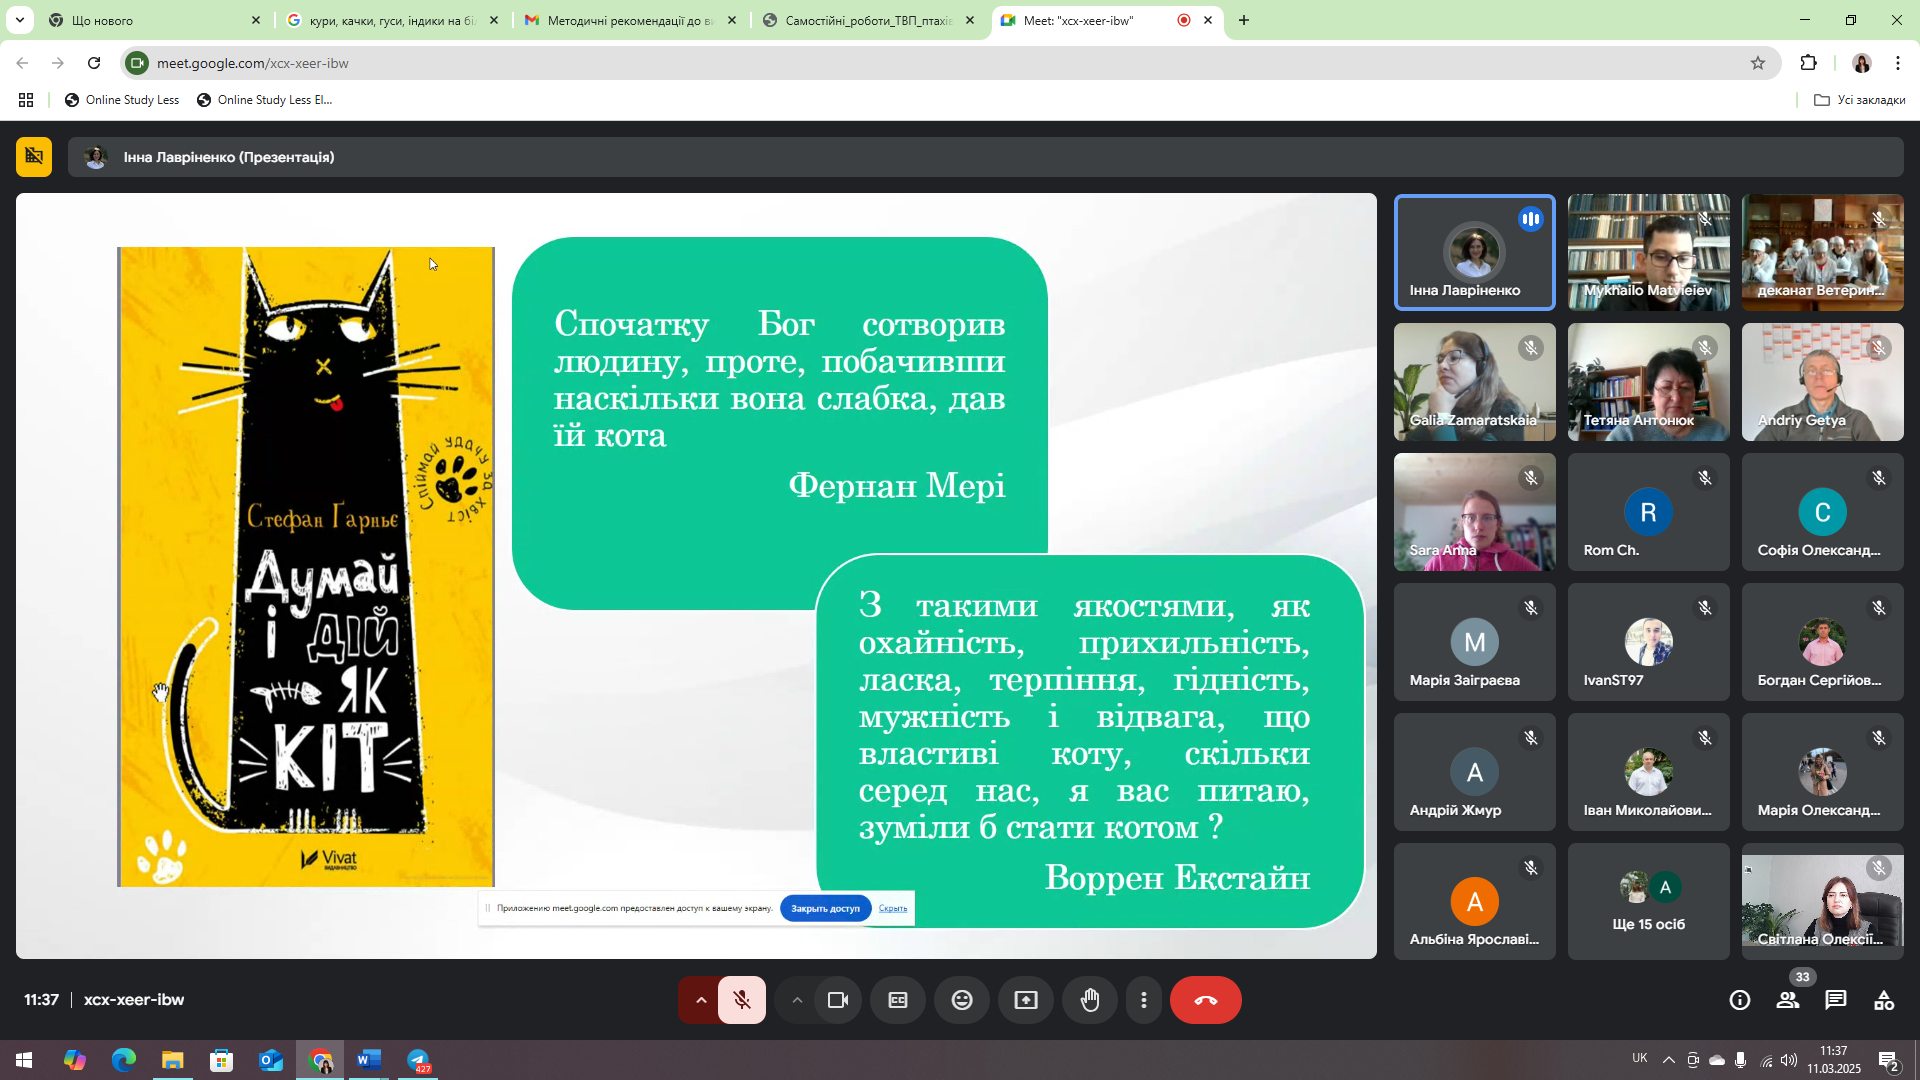Viewport: 1920px width, 1080px height.
Task: Open the 'Ще 15 осіб' tile
Action: tap(1649, 902)
